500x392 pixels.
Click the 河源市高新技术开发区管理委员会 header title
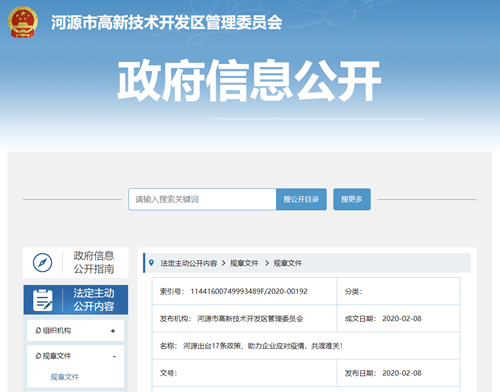167,23
